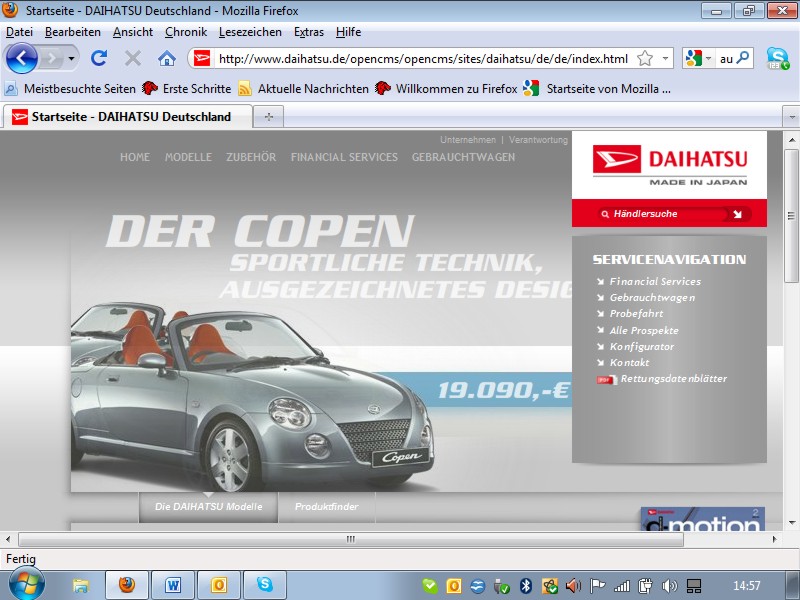The height and width of the screenshot is (600, 800).
Task: Click in the URL address field
Action: [423, 59]
